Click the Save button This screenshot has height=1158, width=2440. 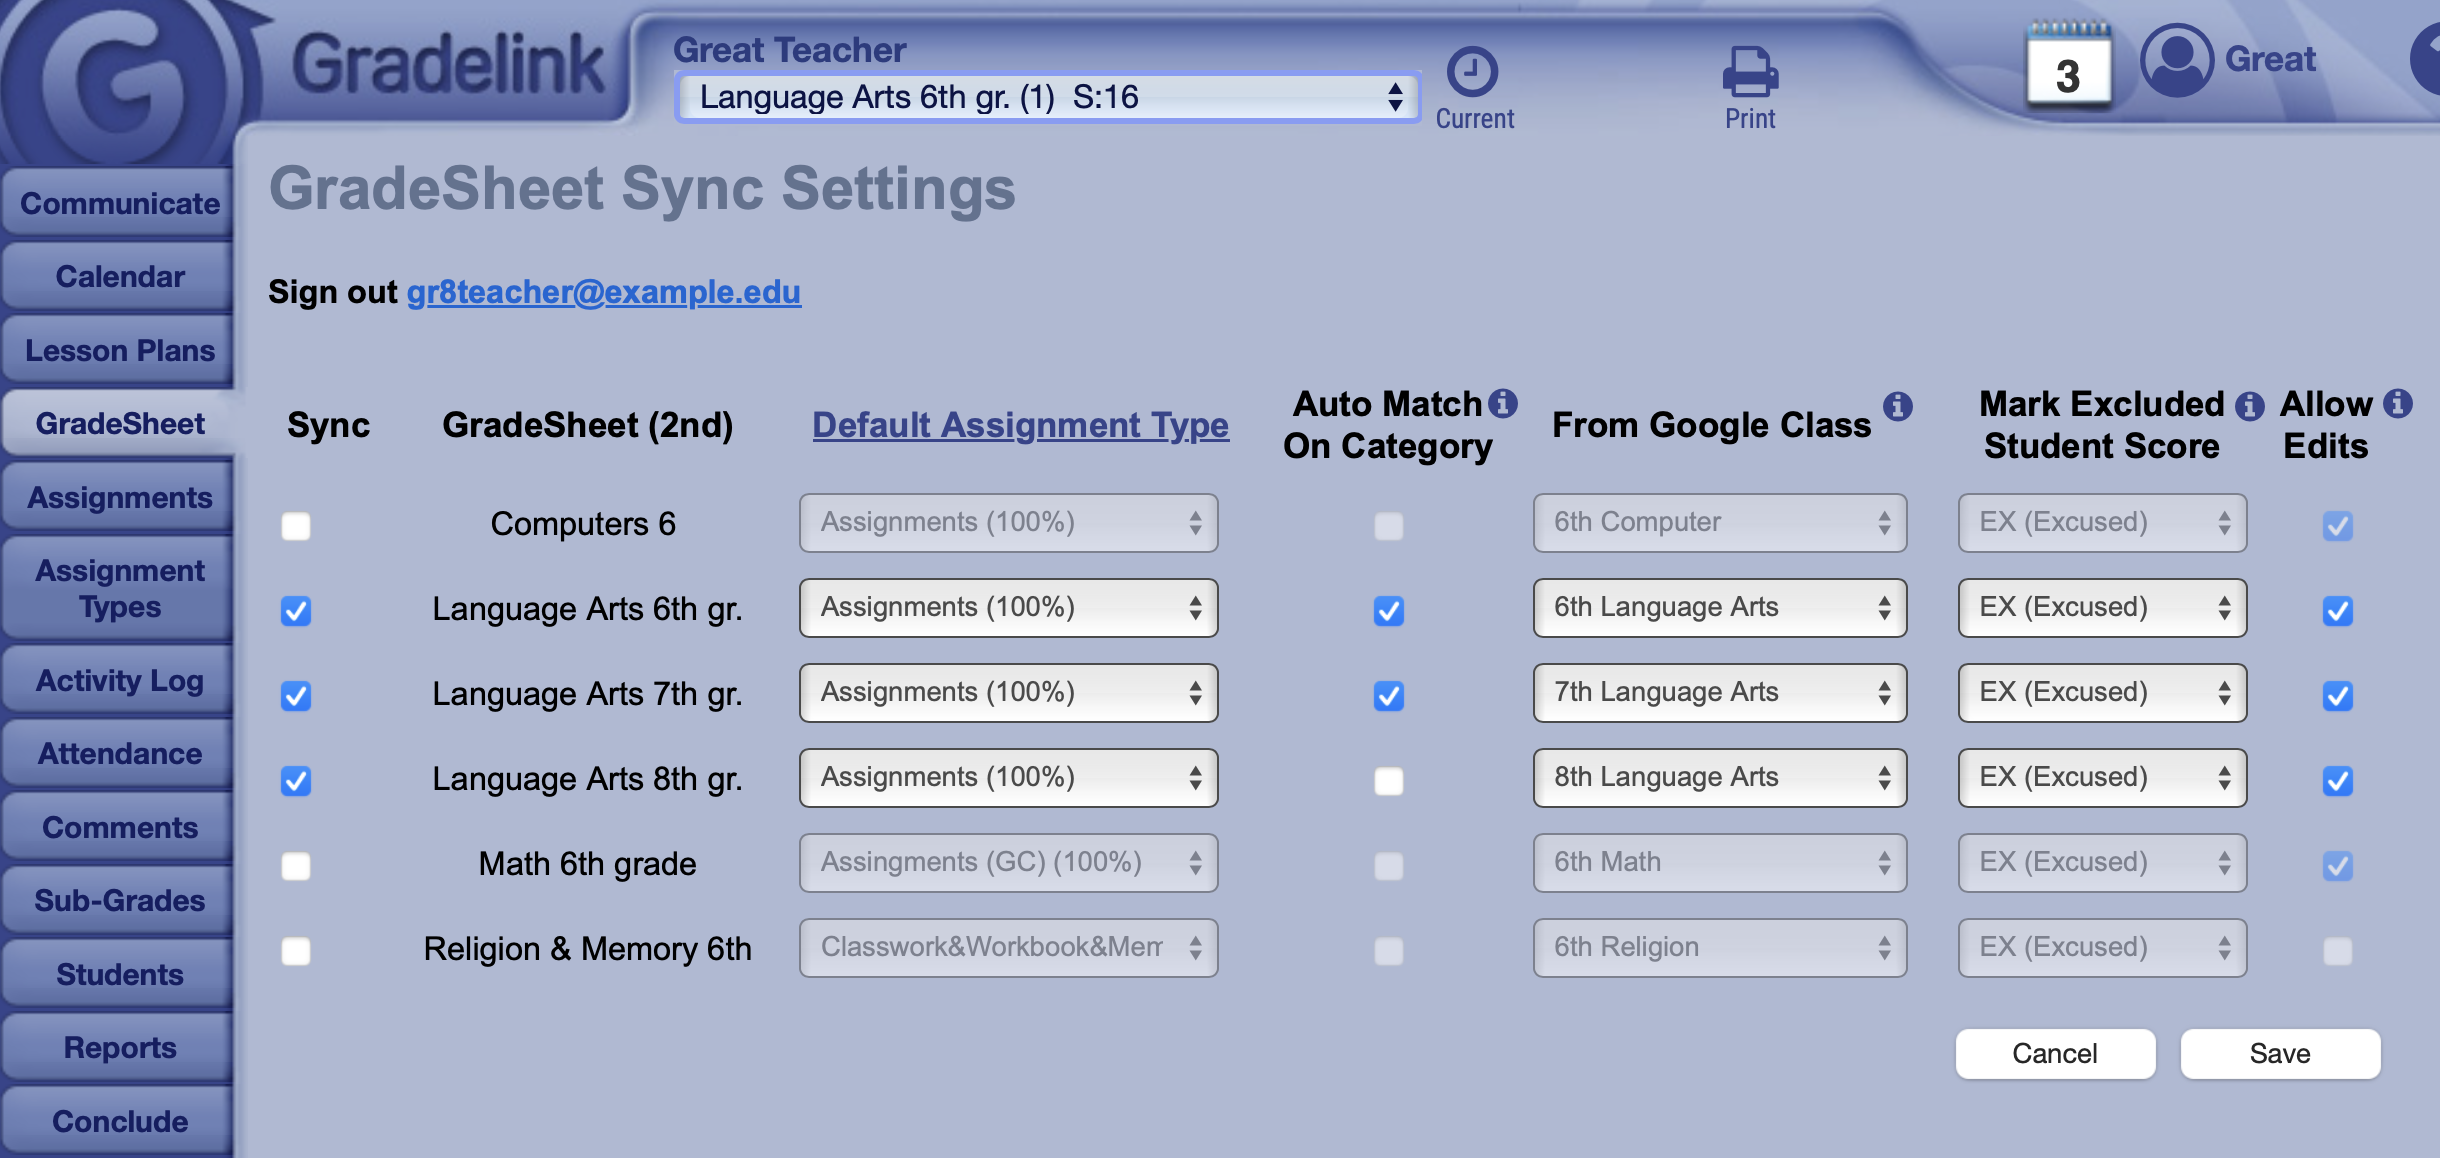(x=2279, y=1053)
